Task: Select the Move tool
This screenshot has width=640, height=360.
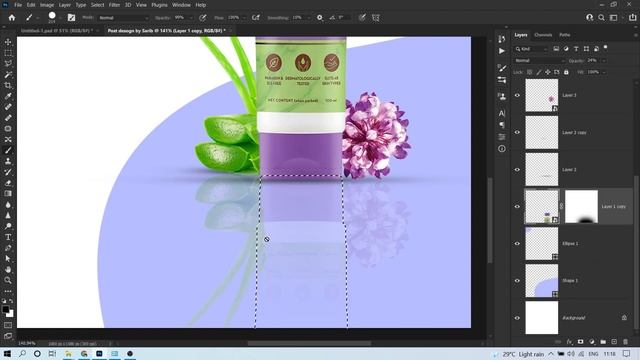Action: click(x=8, y=42)
